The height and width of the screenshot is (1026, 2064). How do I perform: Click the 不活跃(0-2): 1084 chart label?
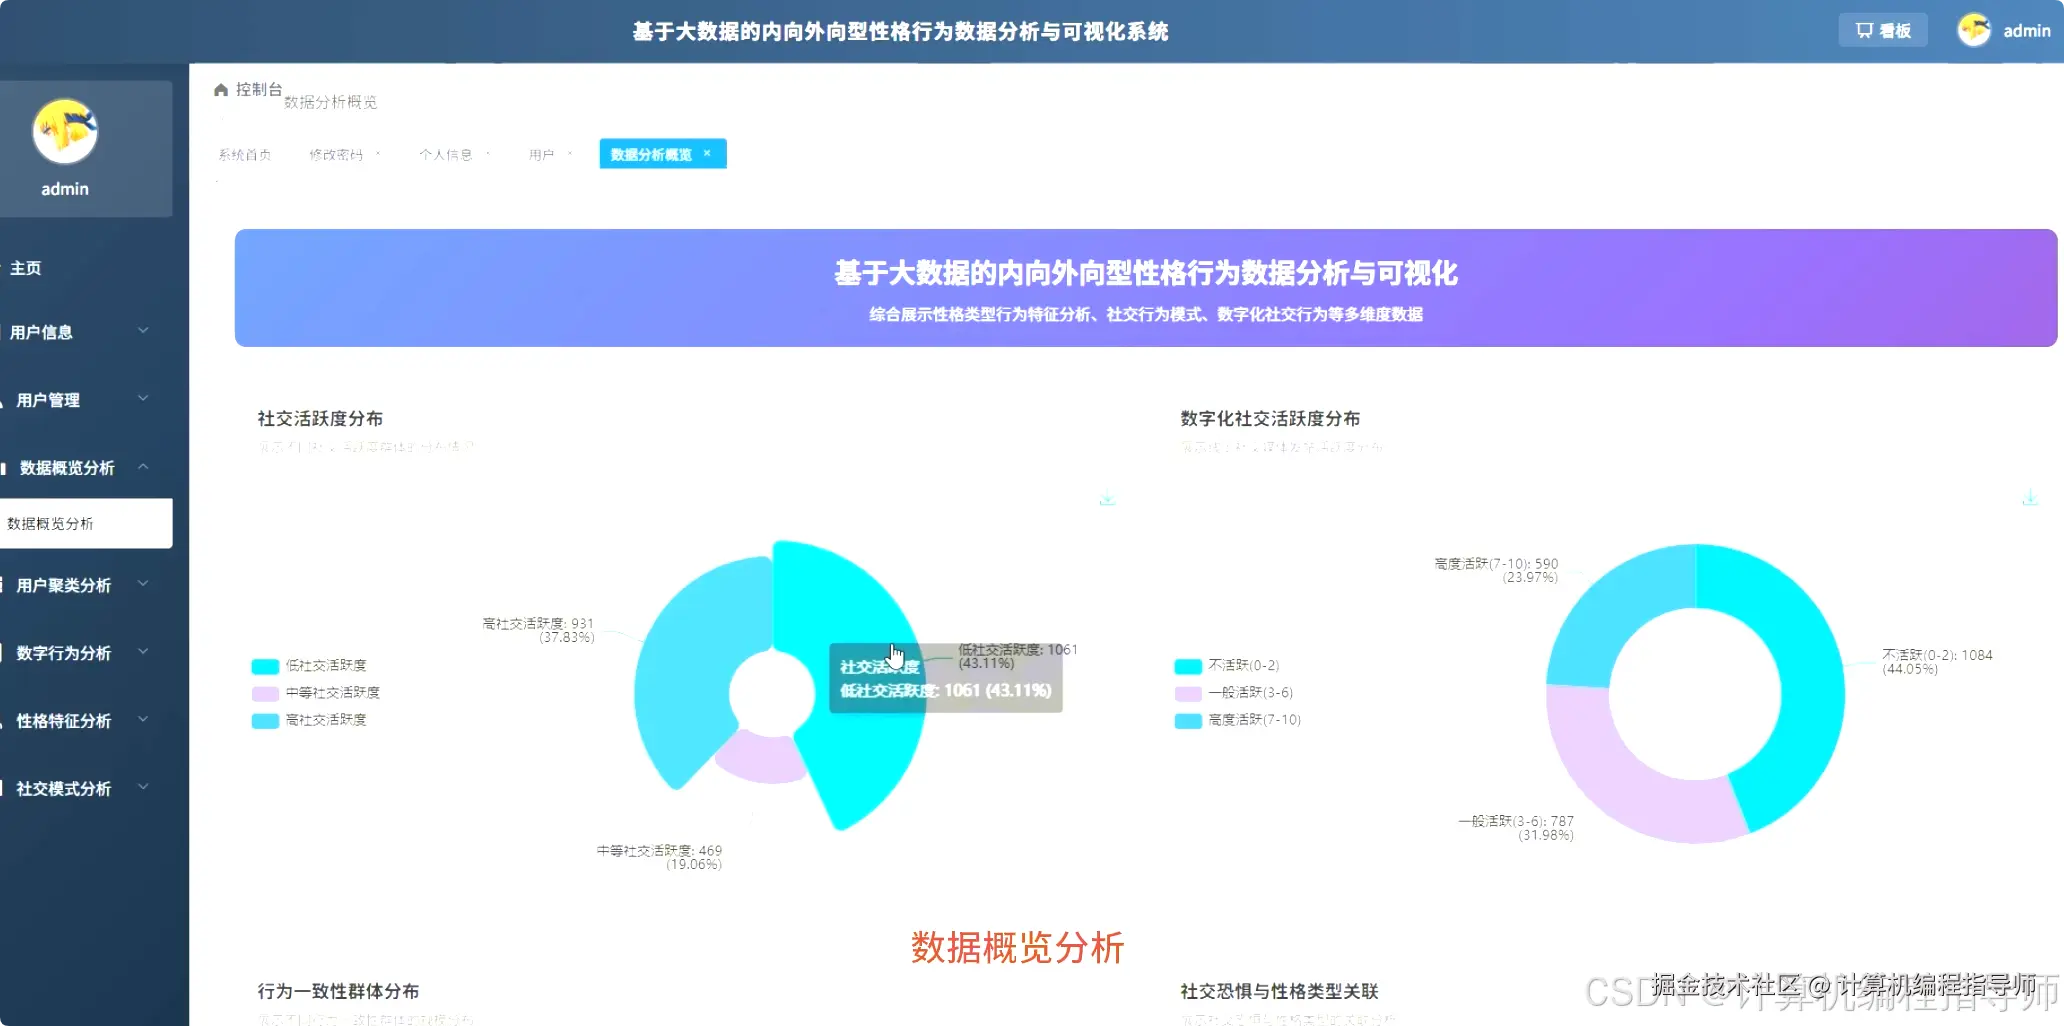coord(1937,662)
